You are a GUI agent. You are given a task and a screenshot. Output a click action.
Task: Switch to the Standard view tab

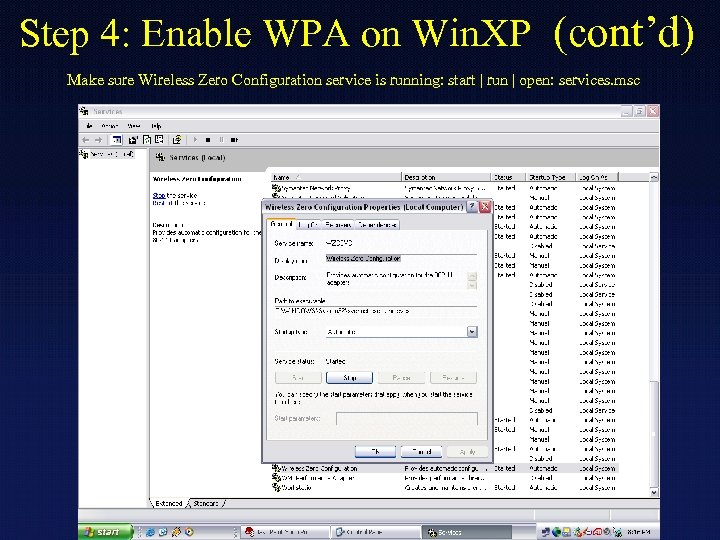pos(206,503)
